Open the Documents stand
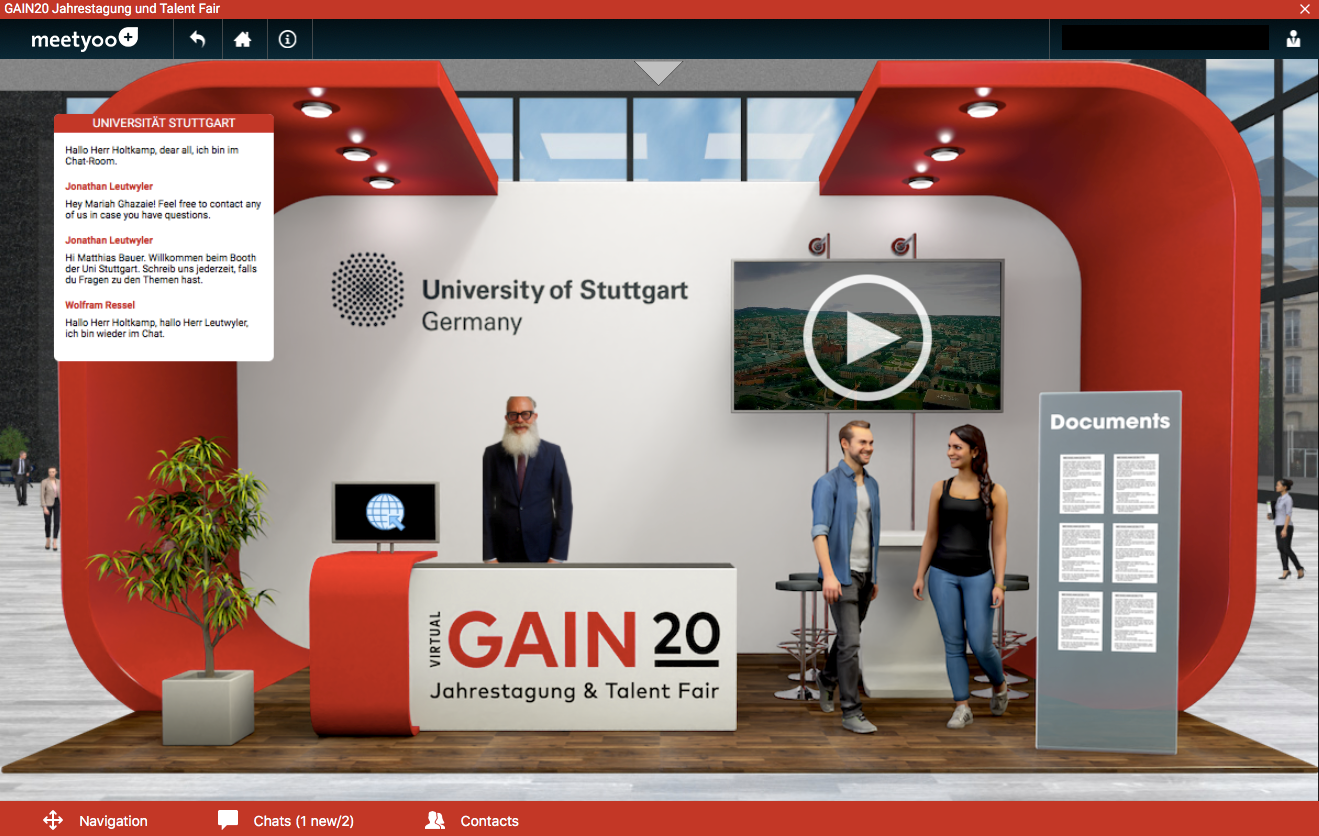 (x=1109, y=570)
